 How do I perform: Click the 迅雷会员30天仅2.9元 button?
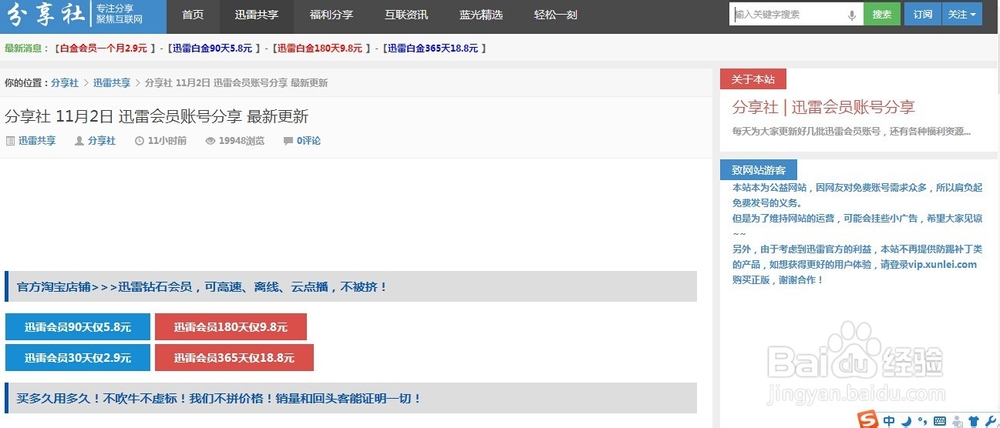pyautogui.click(x=78, y=358)
